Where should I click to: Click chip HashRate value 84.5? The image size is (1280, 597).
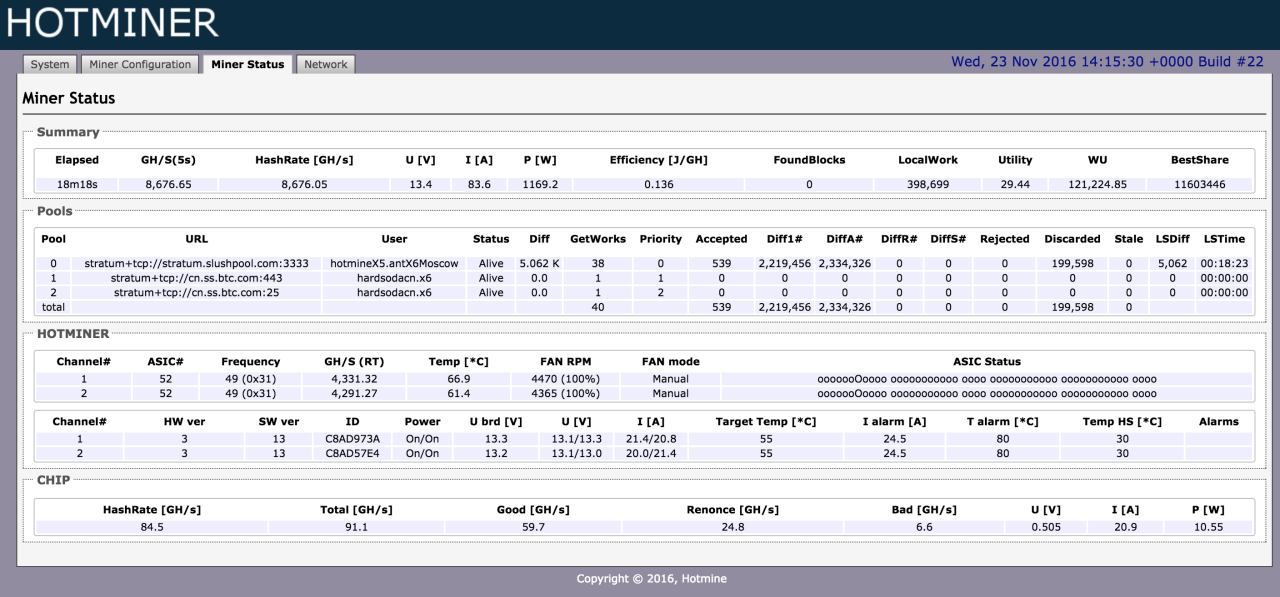tap(151, 527)
